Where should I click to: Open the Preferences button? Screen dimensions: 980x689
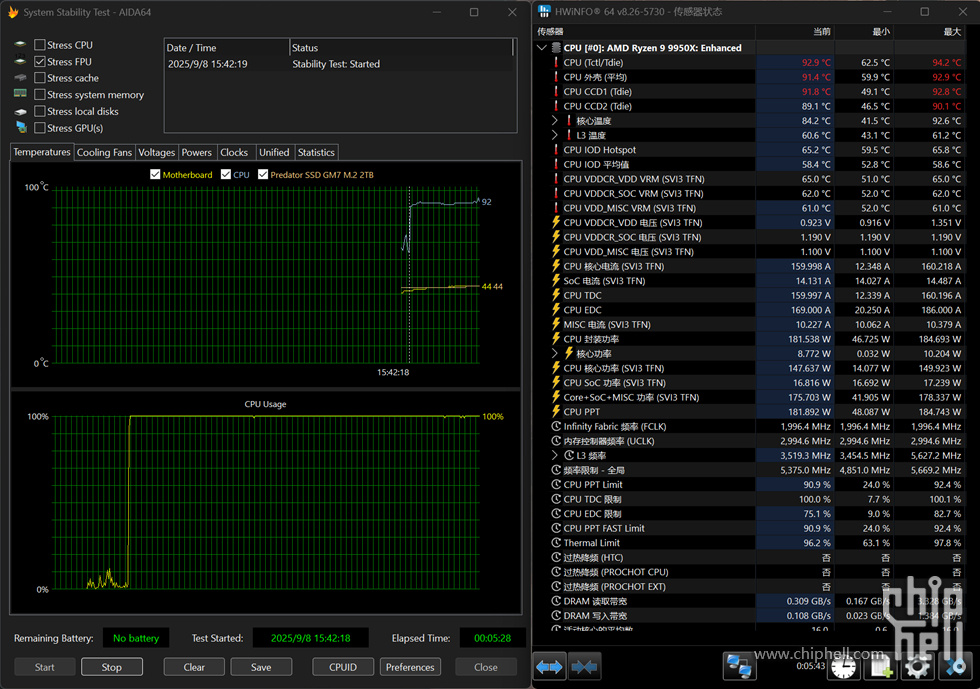(x=410, y=667)
